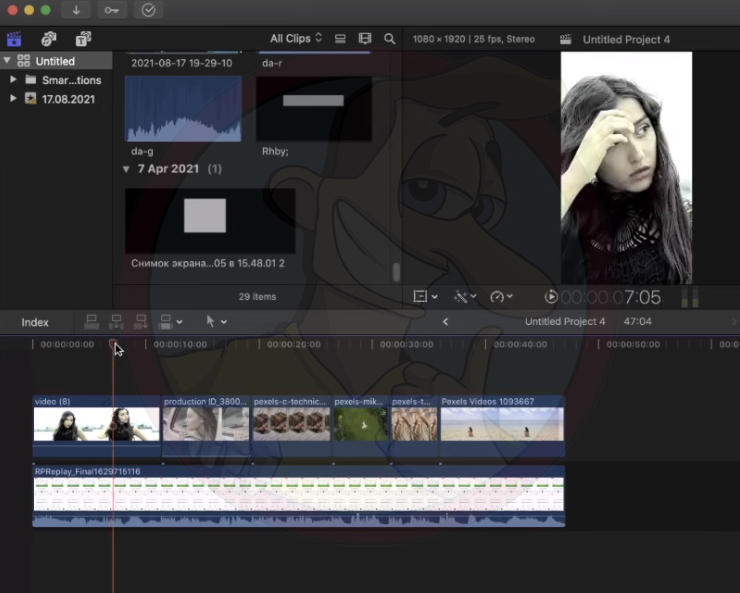Select the pexels-t timeline clip
This screenshot has height=593, width=740.
tap(414, 426)
